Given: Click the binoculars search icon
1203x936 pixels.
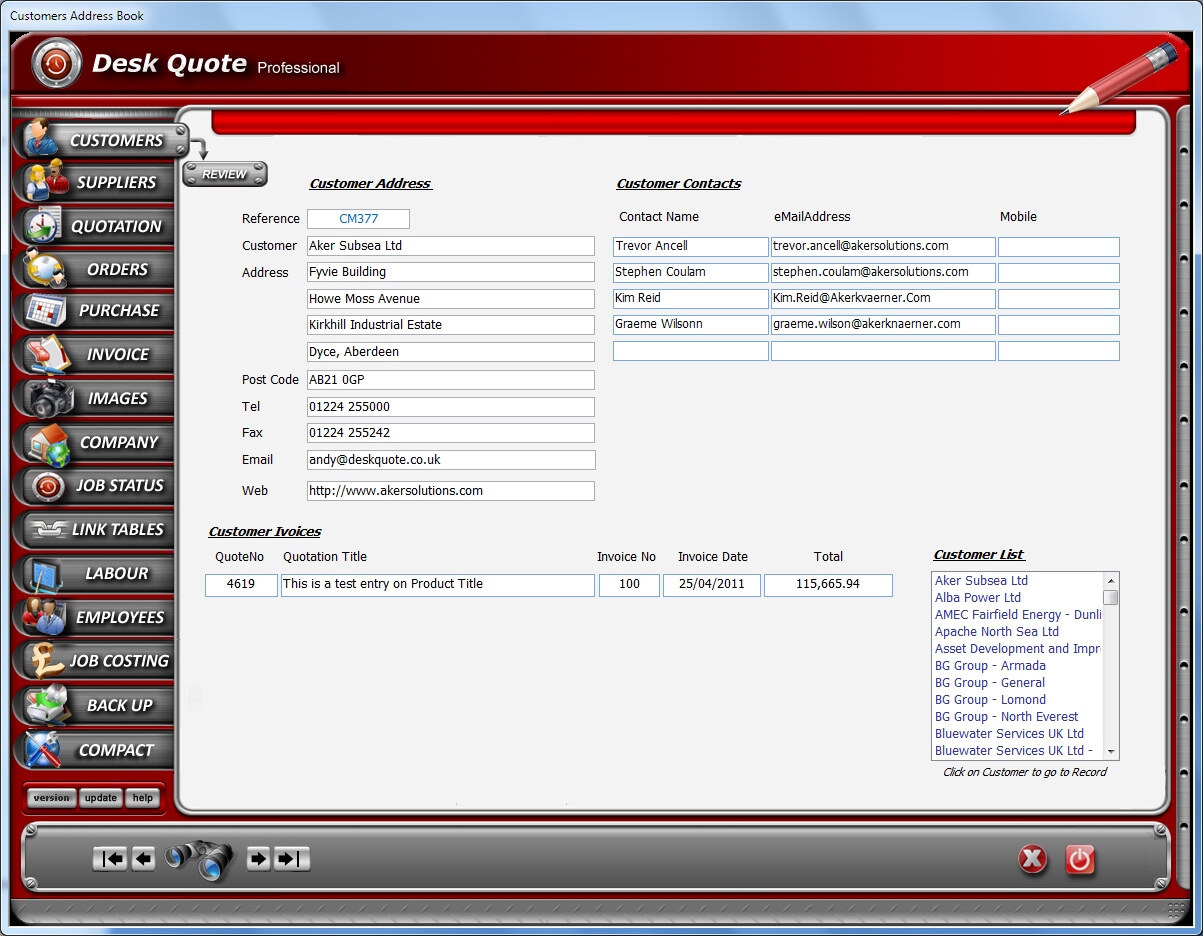Looking at the screenshot, I should tap(199, 860).
